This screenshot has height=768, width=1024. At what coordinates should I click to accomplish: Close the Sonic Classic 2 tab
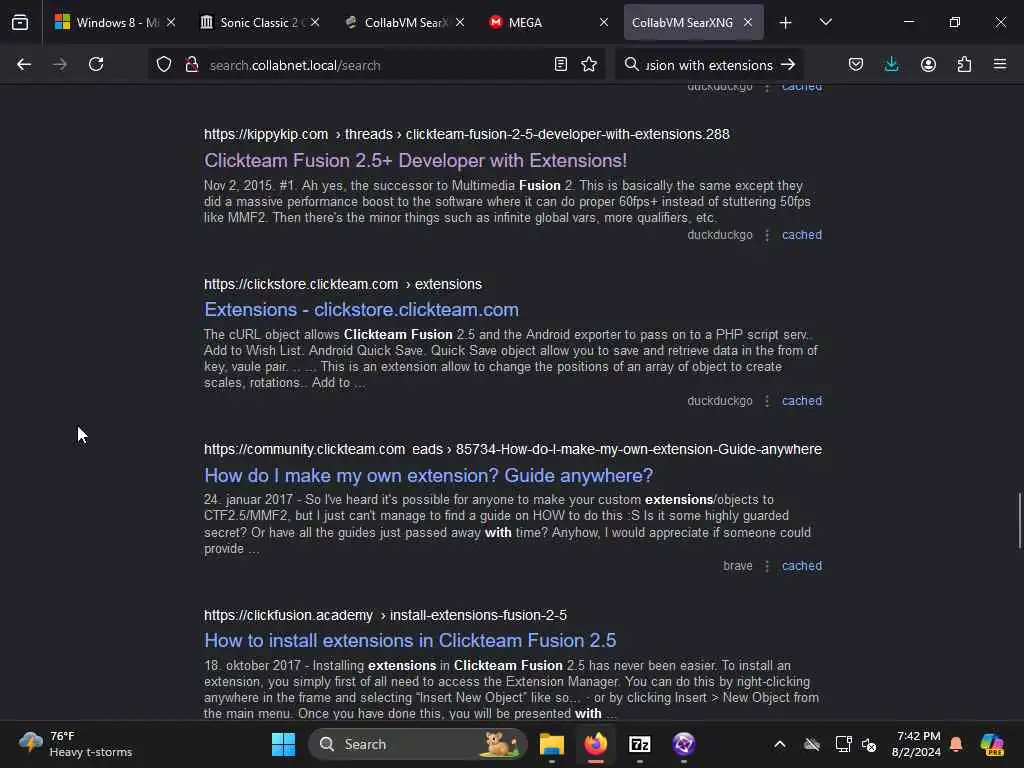point(315,23)
